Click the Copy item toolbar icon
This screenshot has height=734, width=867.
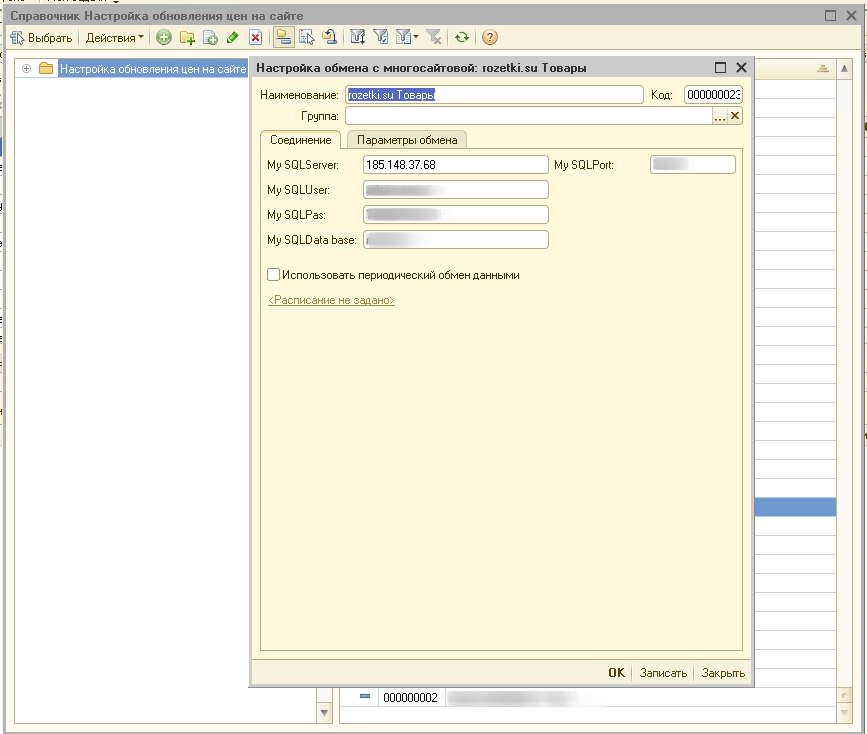(x=210, y=38)
